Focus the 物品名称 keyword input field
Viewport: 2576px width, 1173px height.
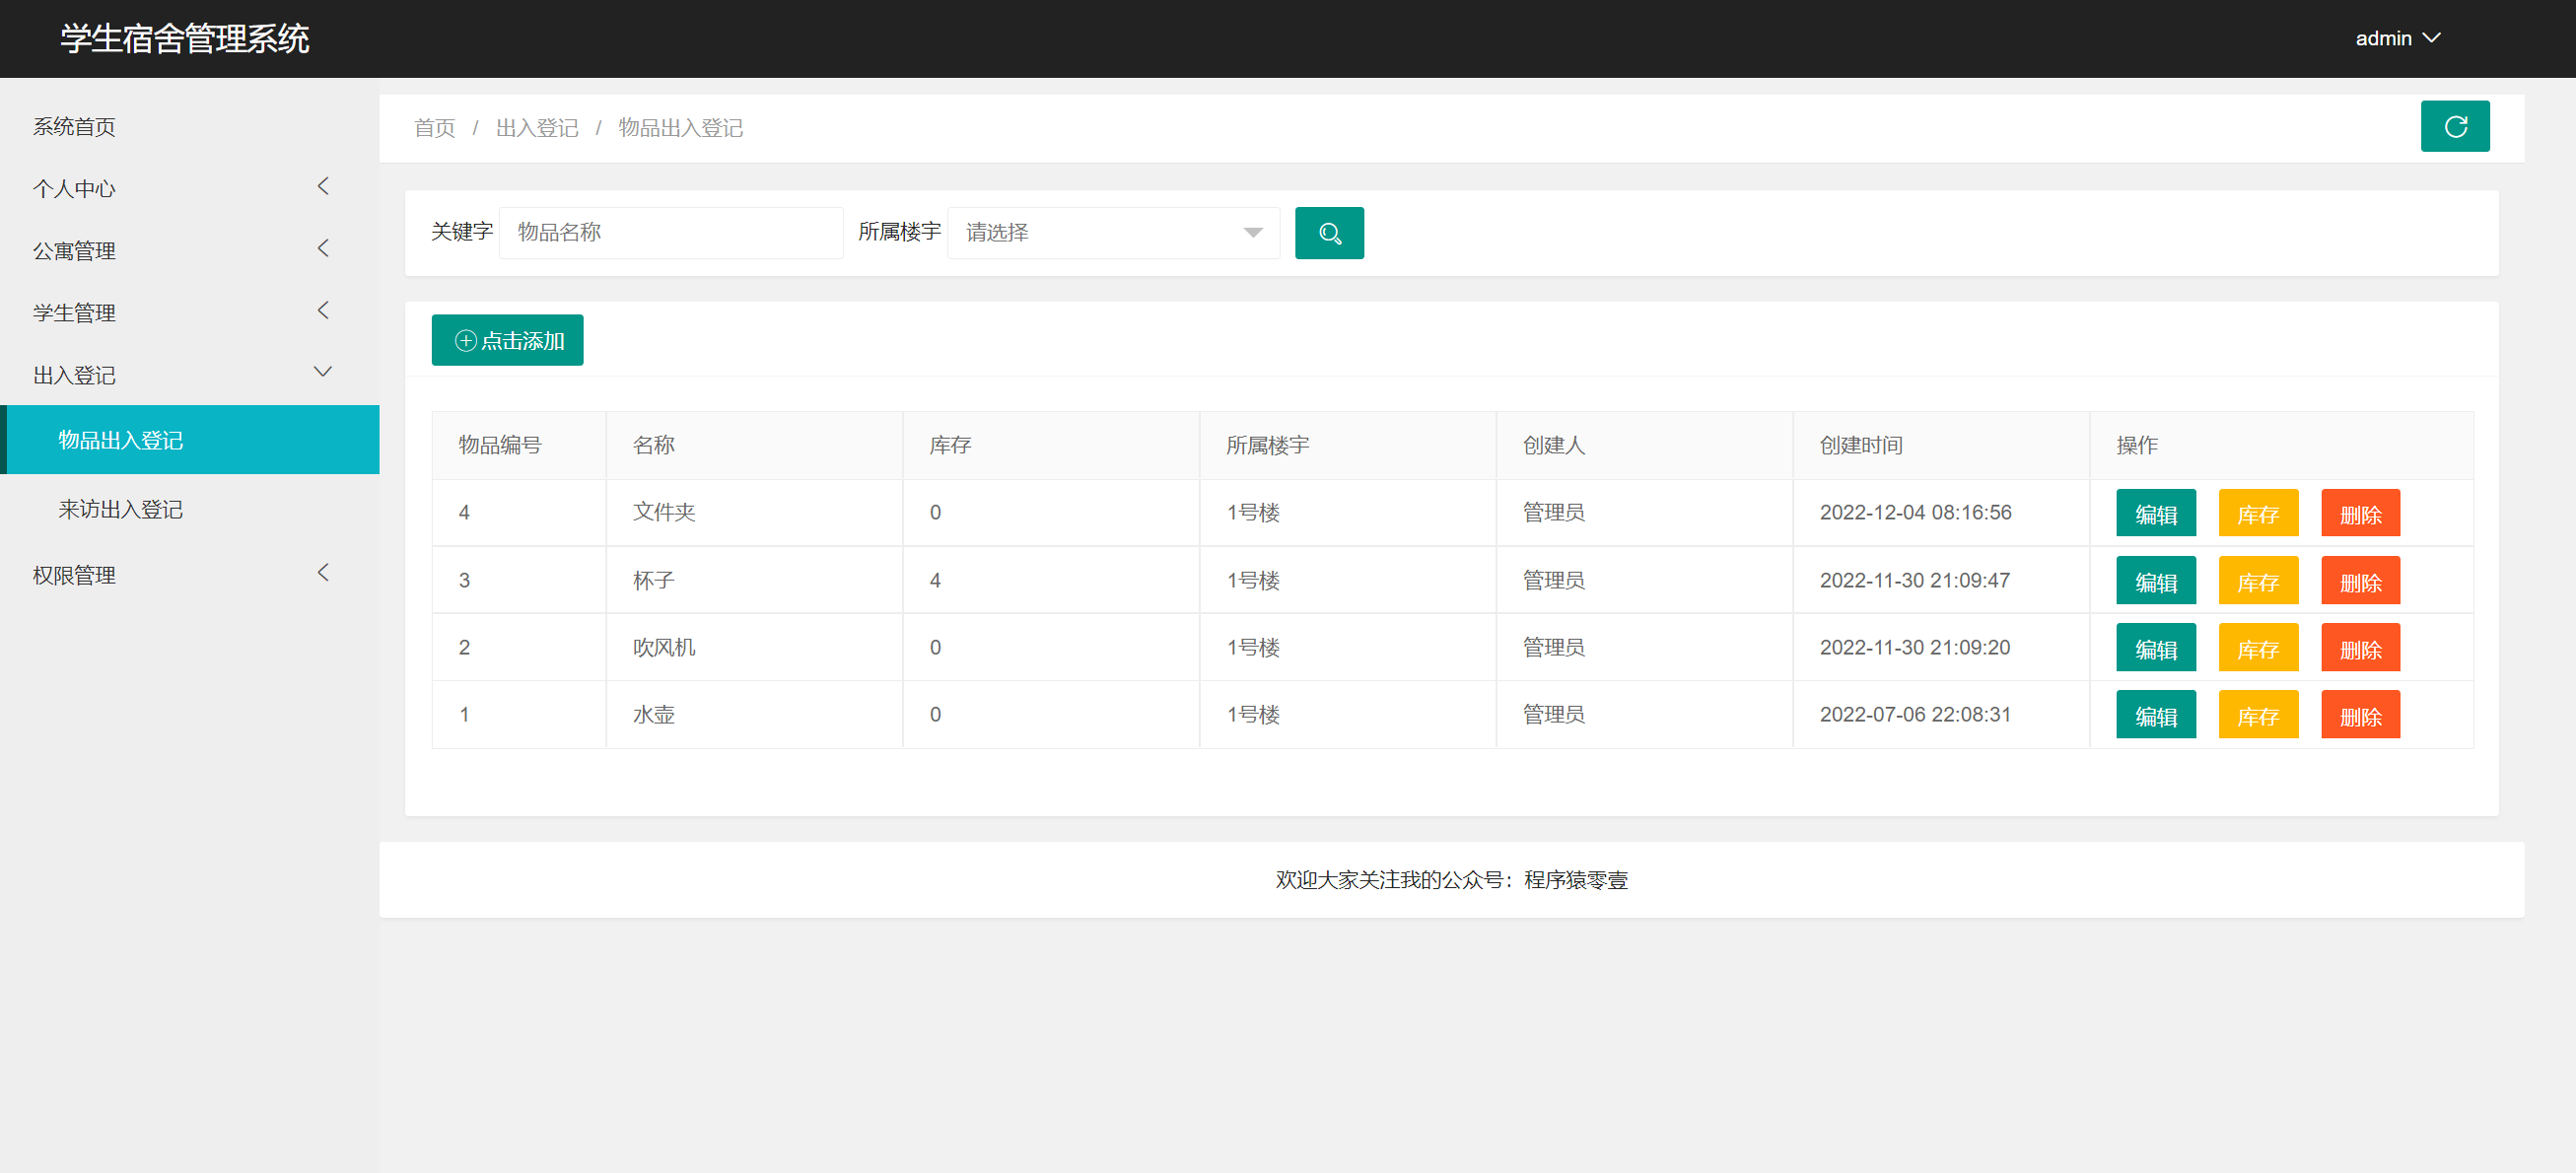click(x=670, y=233)
